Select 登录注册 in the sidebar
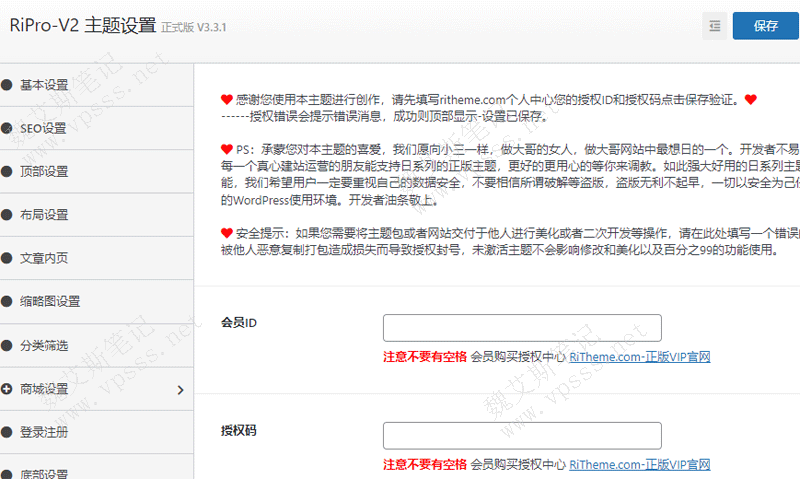800x479 pixels. pyautogui.click(x=45, y=432)
